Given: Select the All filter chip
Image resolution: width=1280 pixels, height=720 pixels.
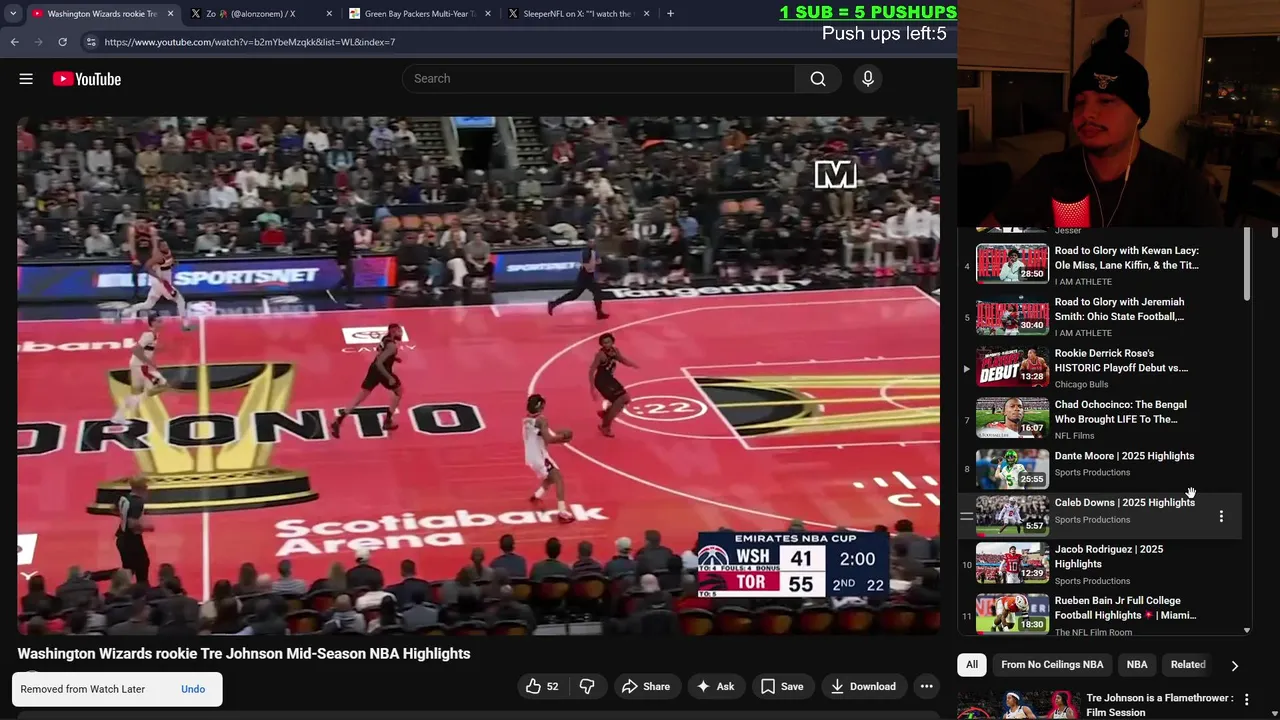Looking at the screenshot, I should tap(972, 665).
